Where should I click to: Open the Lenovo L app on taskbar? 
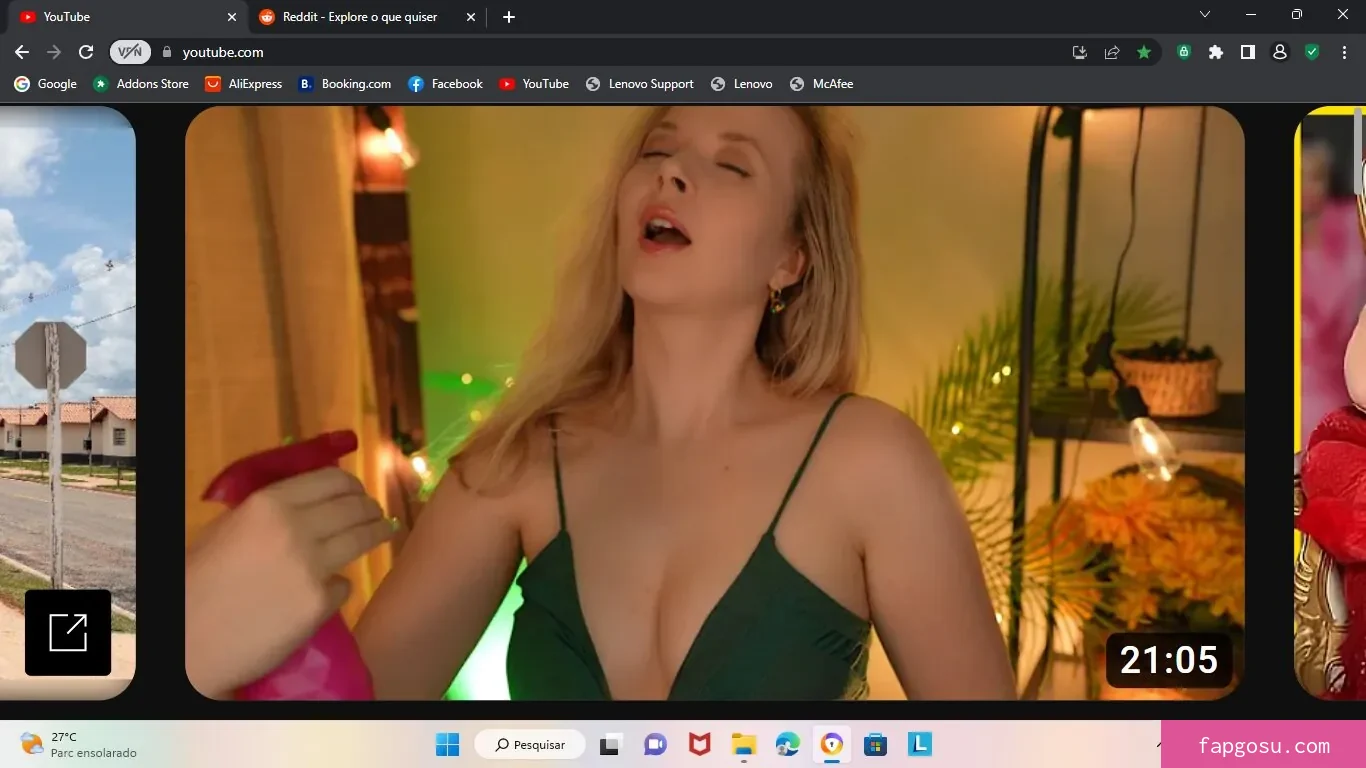tap(920, 744)
